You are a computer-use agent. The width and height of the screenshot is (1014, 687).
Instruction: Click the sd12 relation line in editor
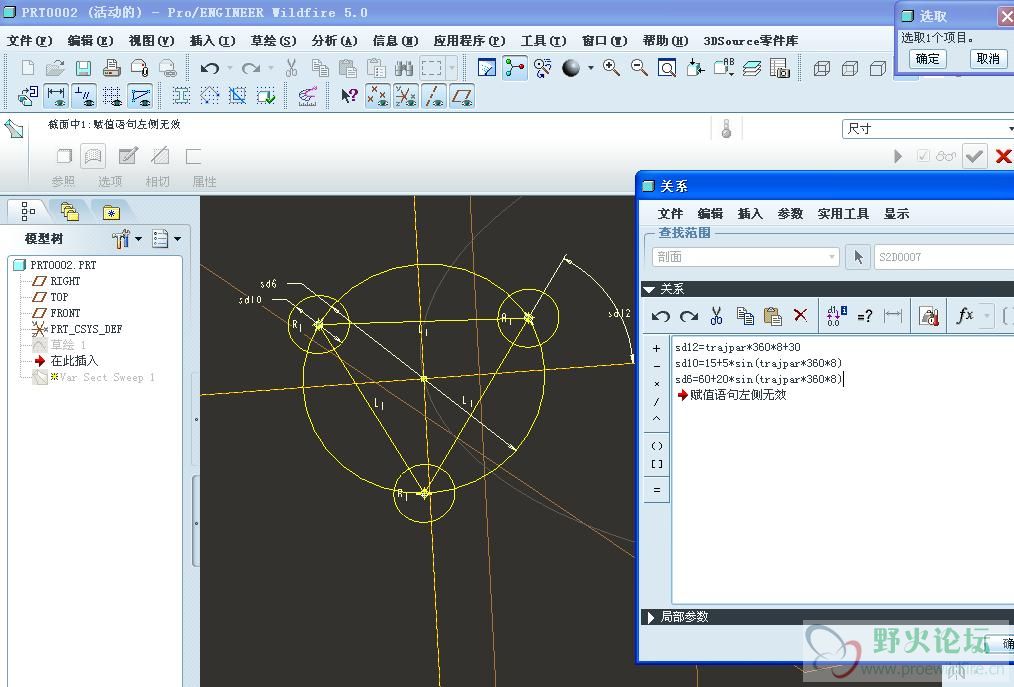coord(737,347)
